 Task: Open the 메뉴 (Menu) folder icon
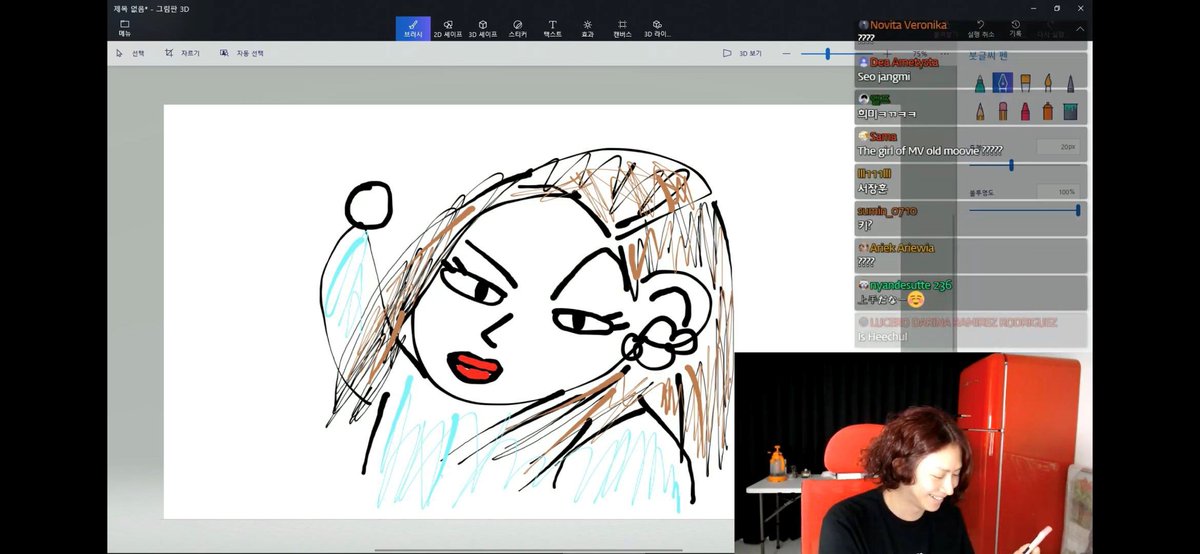(124, 28)
